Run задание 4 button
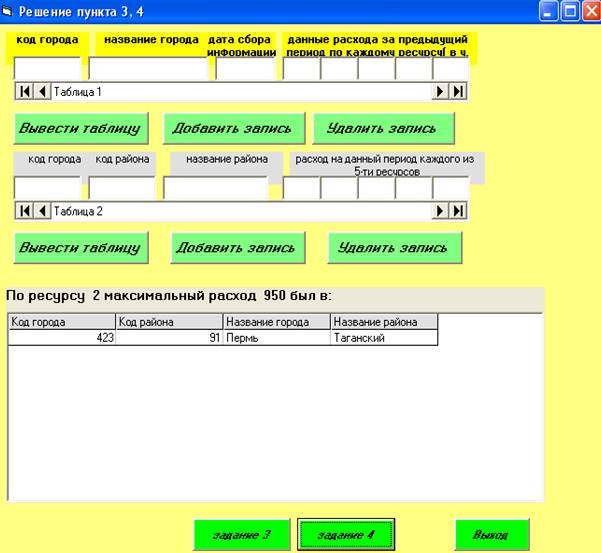Image resolution: width=601 pixels, height=553 pixels. point(346,535)
